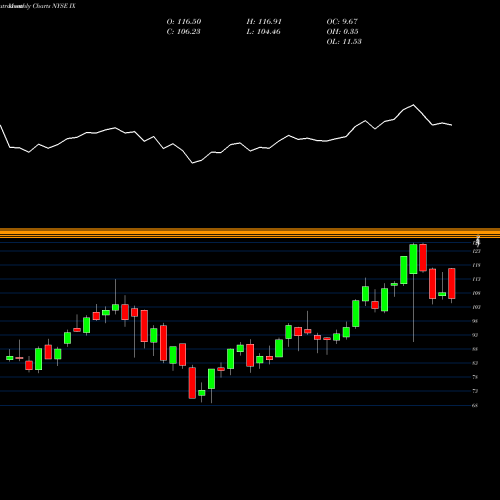Viewport: 500px width, 500px height.
Task: Click the last red candlestick on the right
Action: pyautogui.click(x=452, y=283)
